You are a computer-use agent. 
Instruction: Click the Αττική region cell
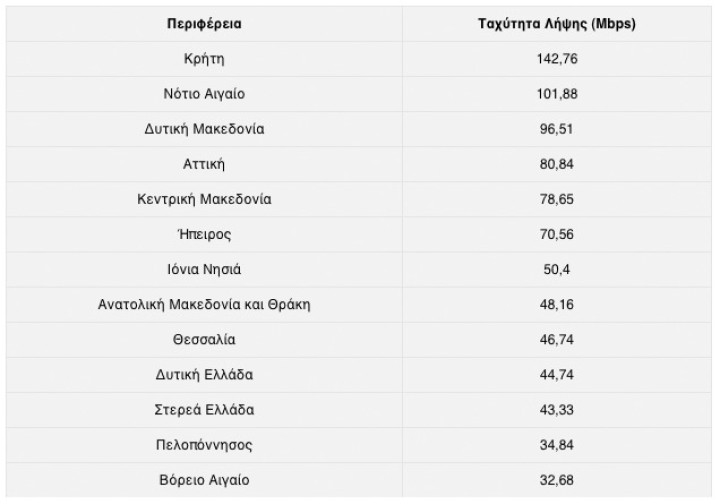coord(204,164)
